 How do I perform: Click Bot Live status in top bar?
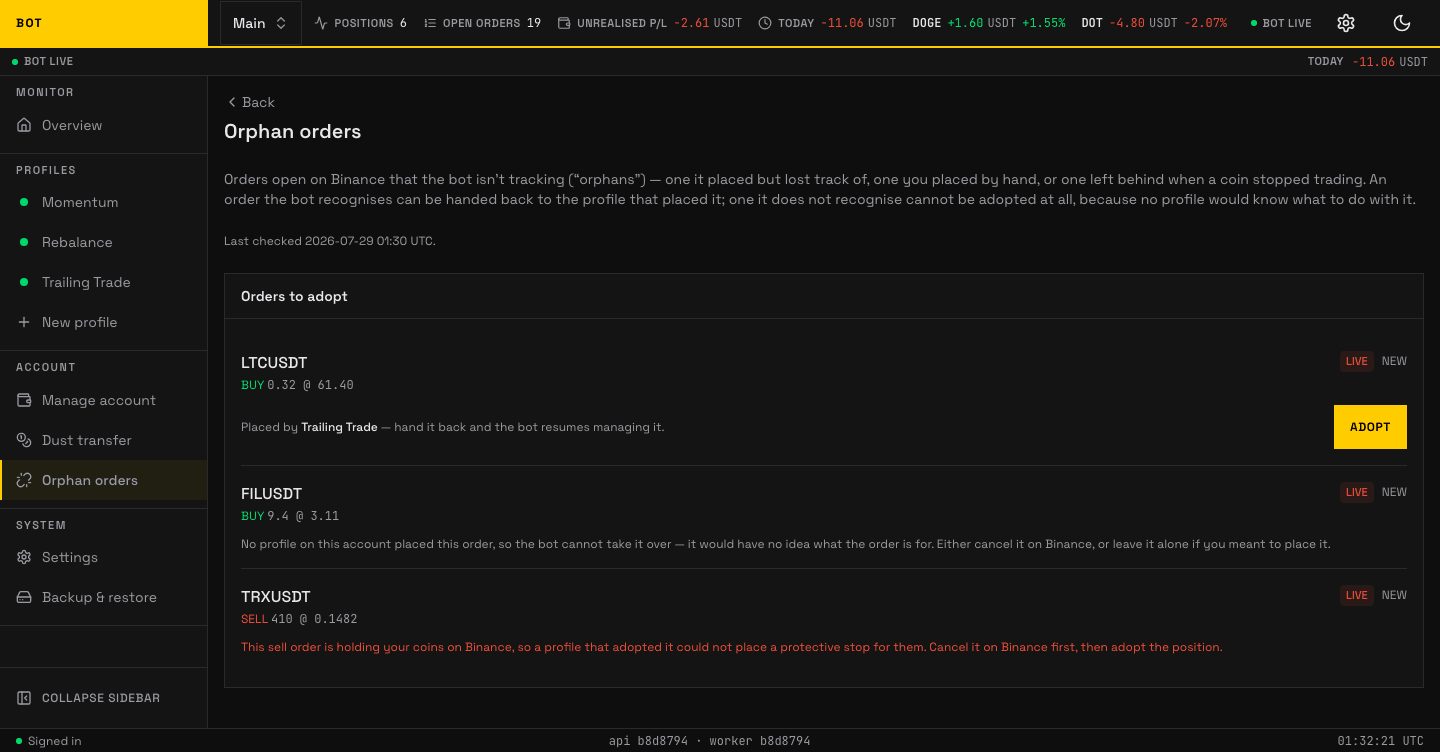coord(1281,23)
